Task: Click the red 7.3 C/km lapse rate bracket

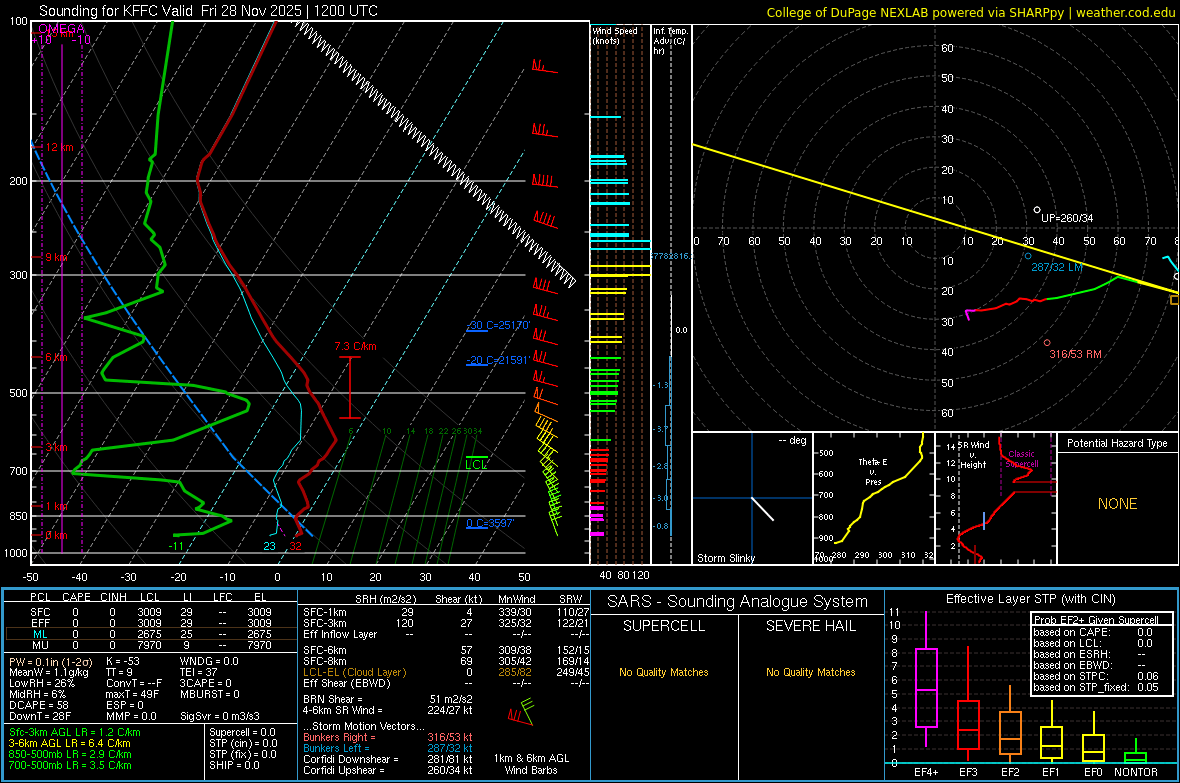Action: pos(349,388)
